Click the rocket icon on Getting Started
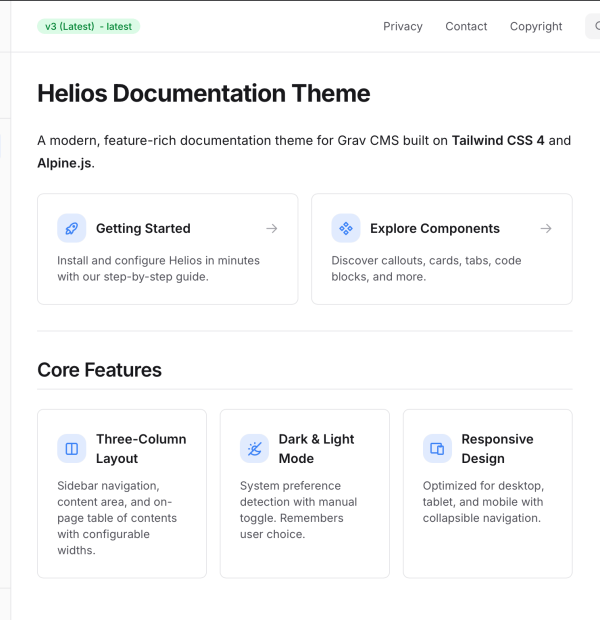This screenshot has height=620, width=600. point(72,228)
